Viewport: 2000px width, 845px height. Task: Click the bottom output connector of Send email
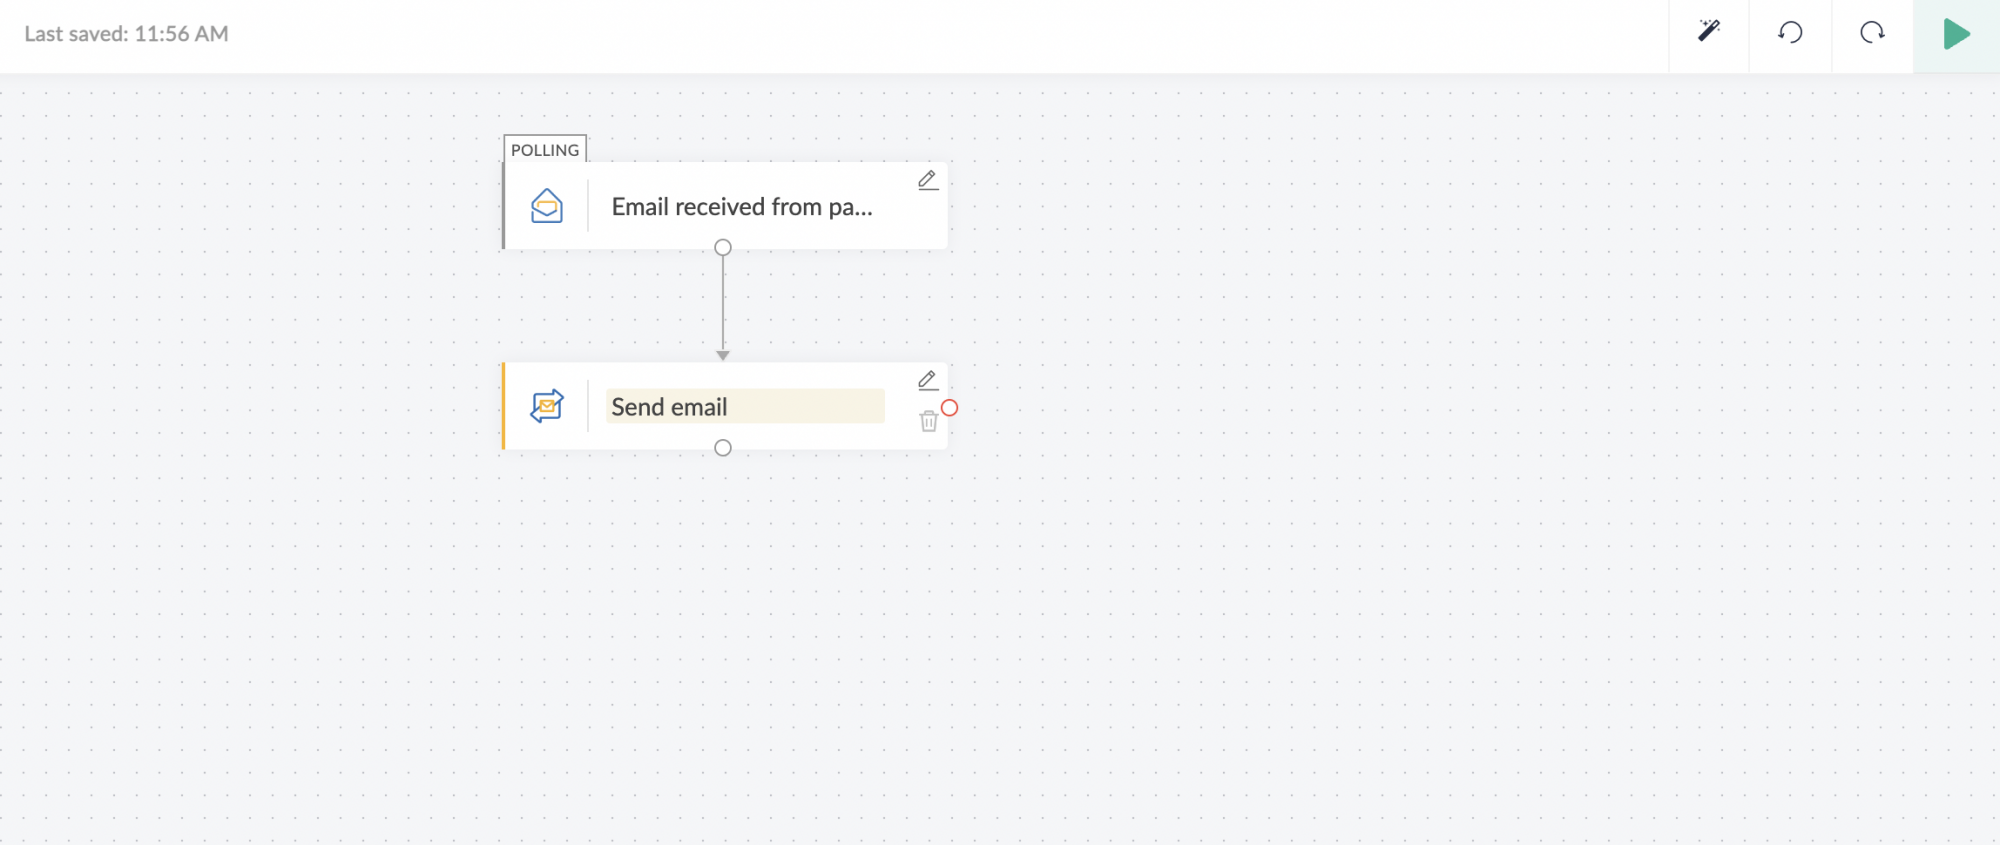click(723, 448)
